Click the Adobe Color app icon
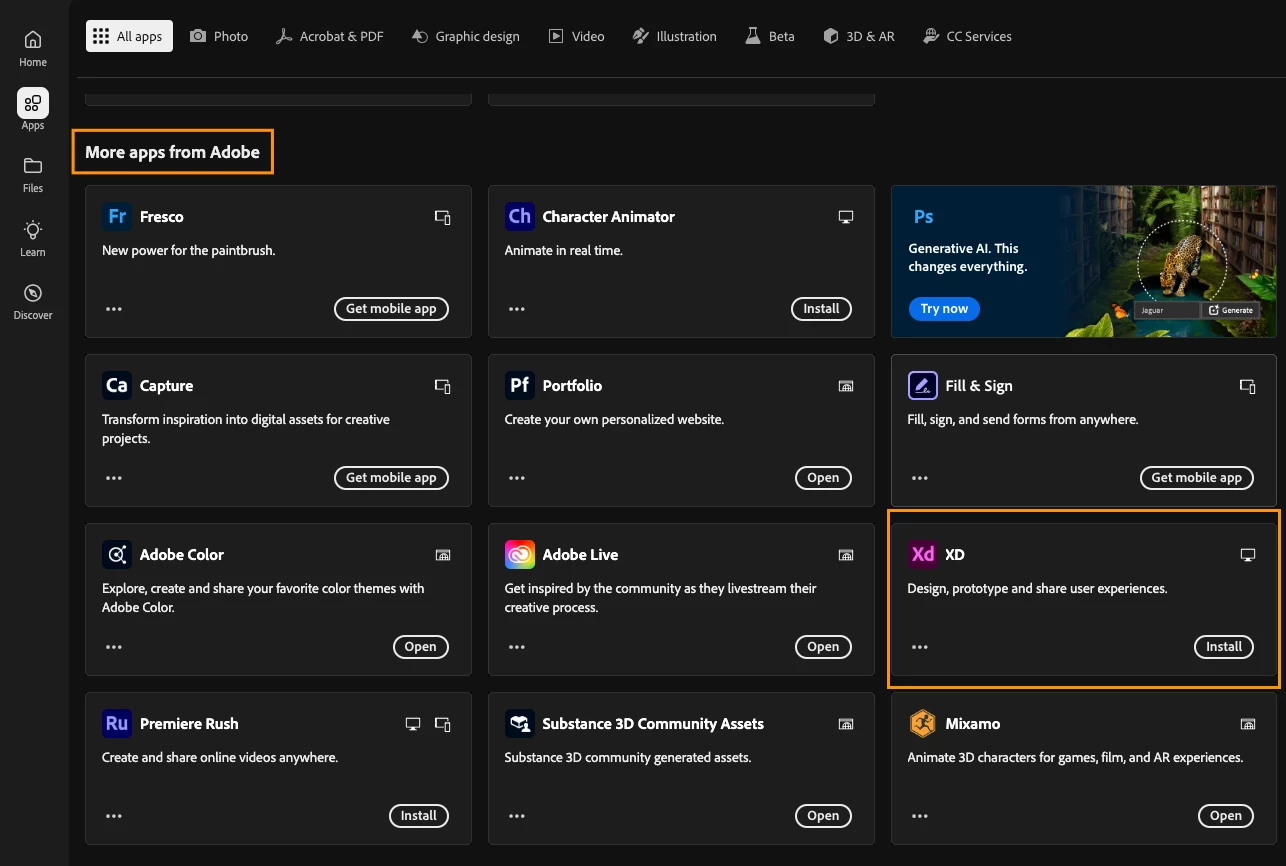Viewport: 1286px width, 866px height. [117, 554]
